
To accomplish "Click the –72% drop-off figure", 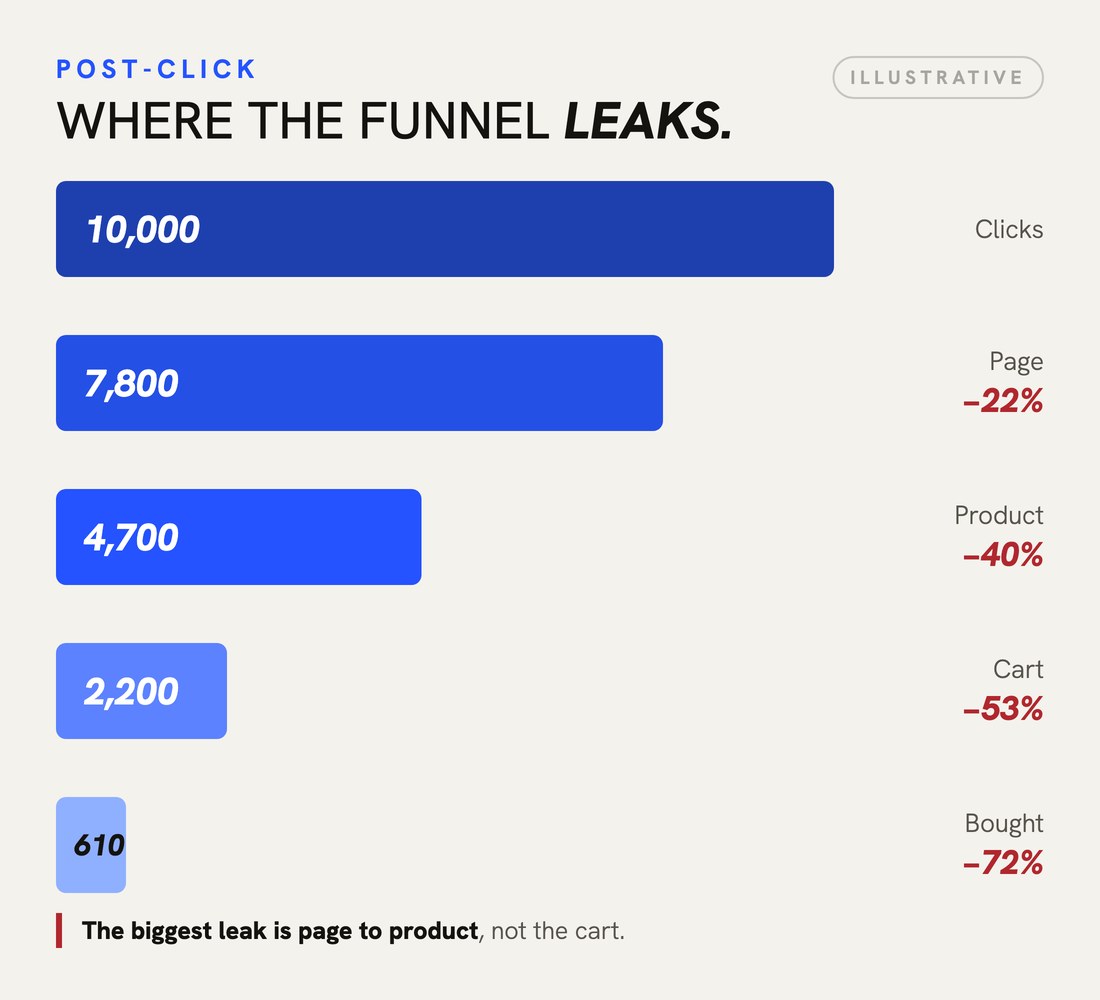I will (1003, 862).
